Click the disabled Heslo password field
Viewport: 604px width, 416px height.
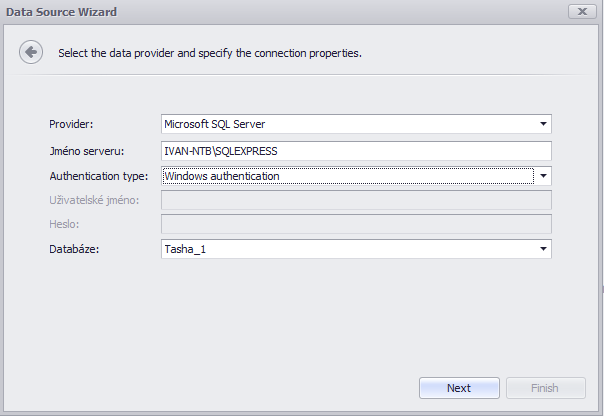356,224
